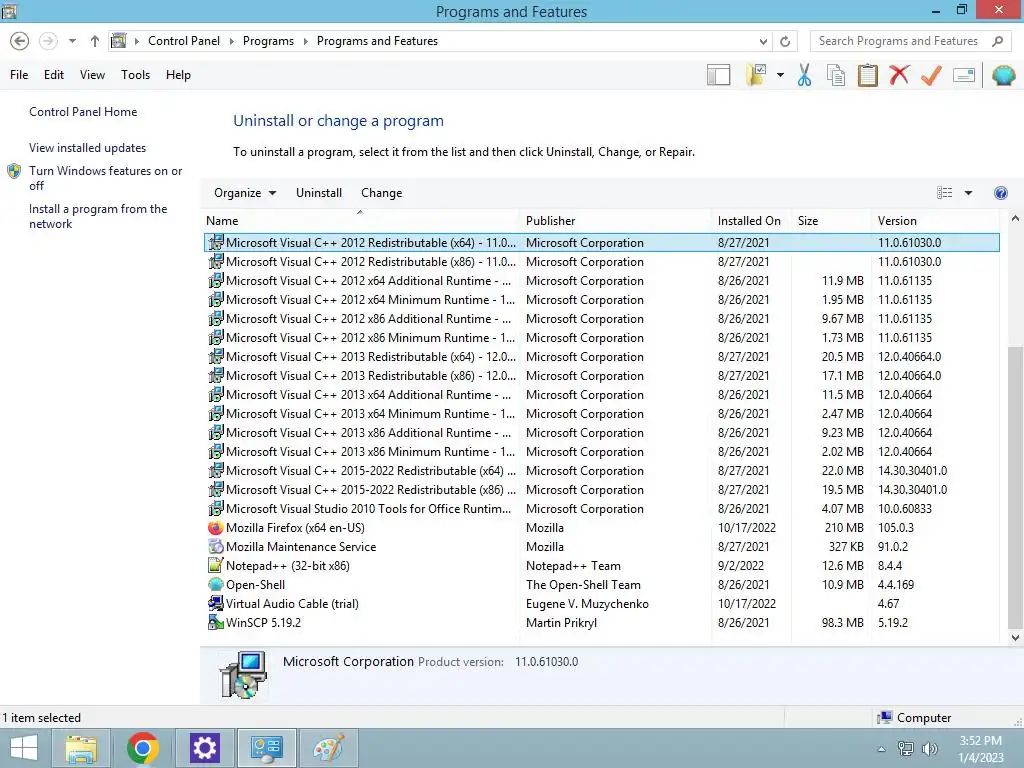Image resolution: width=1024 pixels, height=768 pixels.
Task: Click the blue Help question mark icon
Action: point(1000,193)
